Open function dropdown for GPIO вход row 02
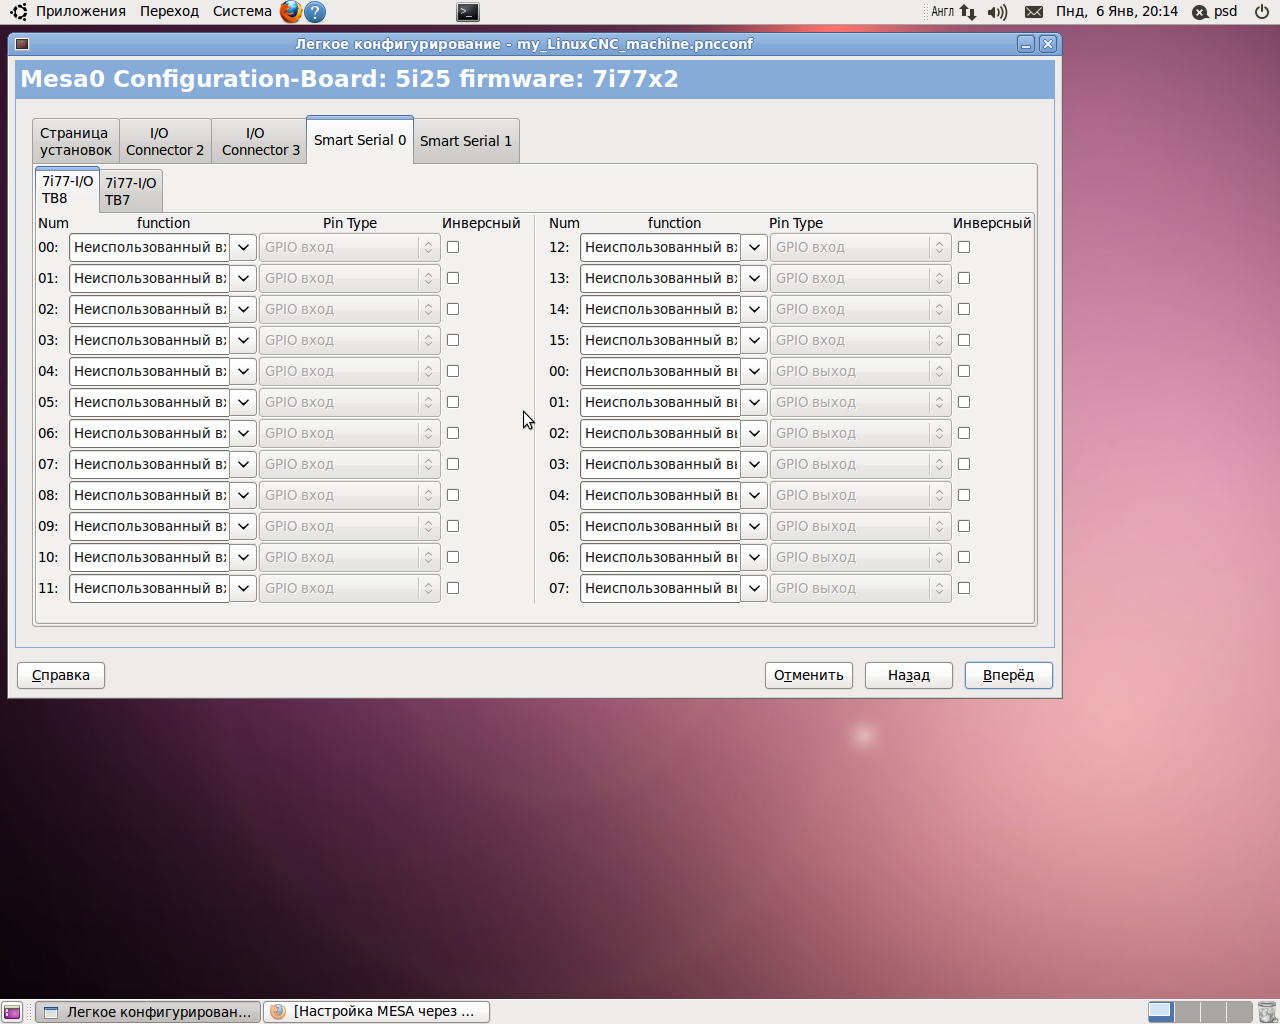The width and height of the screenshot is (1280, 1024). pos(243,309)
